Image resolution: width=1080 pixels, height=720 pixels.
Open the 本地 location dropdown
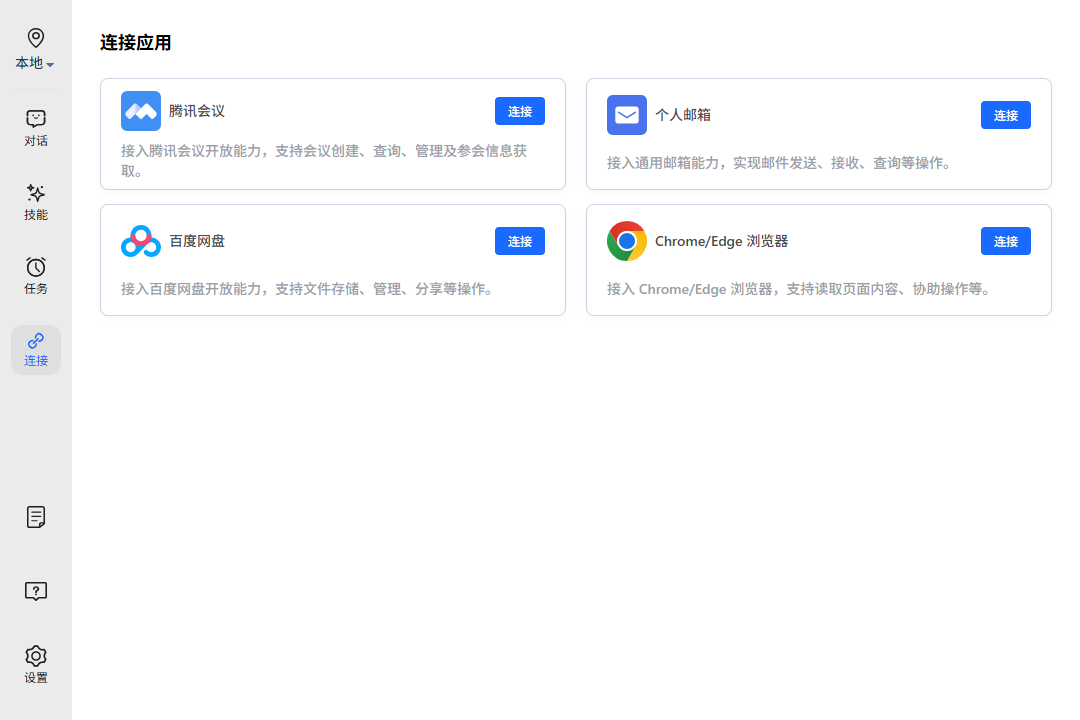click(34, 63)
